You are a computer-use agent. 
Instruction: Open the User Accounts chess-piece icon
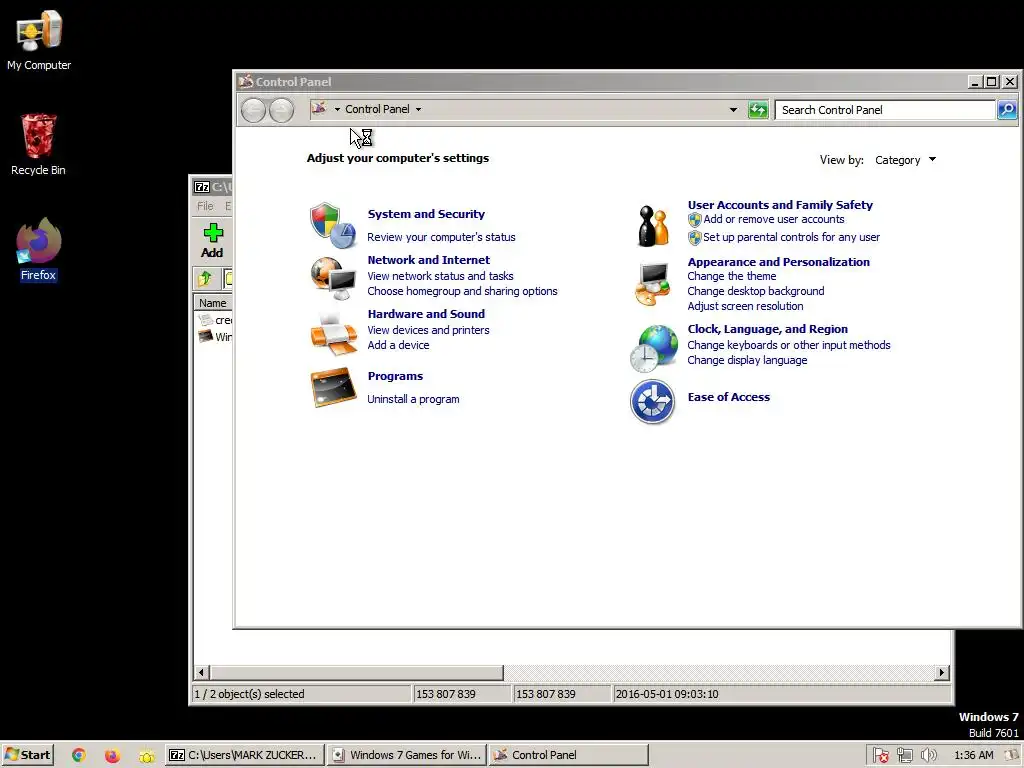click(653, 225)
